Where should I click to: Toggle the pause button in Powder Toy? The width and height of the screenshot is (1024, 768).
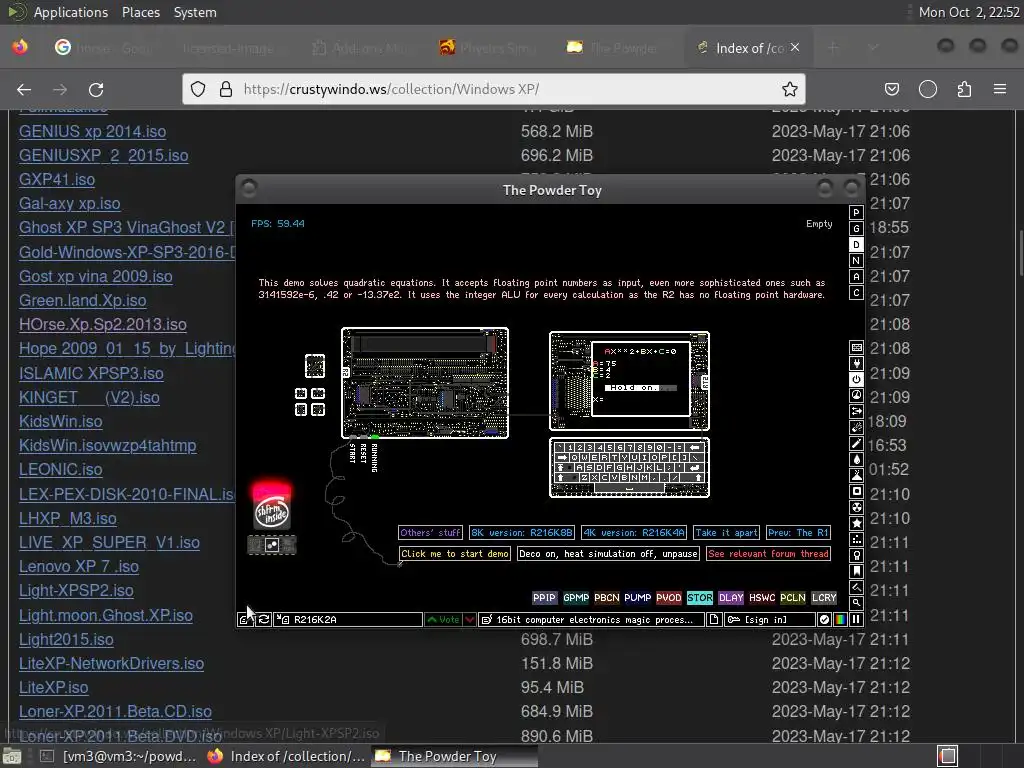pos(856,619)
